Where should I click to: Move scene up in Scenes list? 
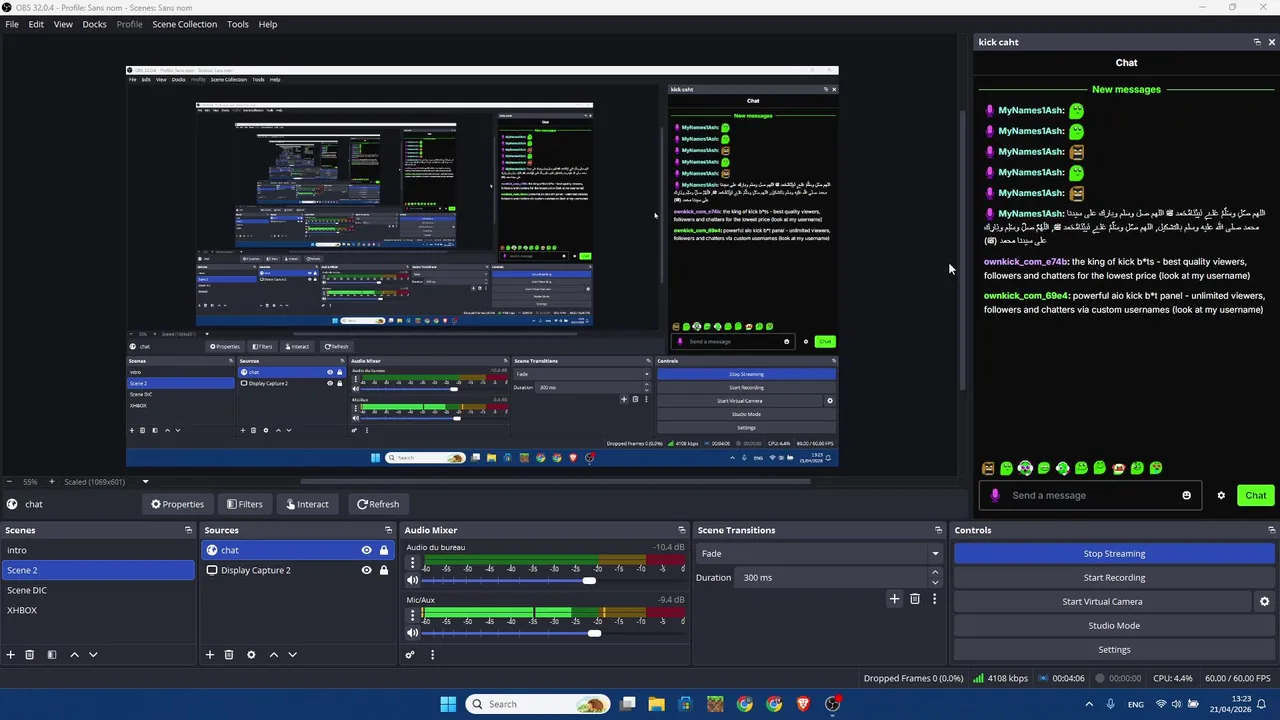click(x=74, y=655)
